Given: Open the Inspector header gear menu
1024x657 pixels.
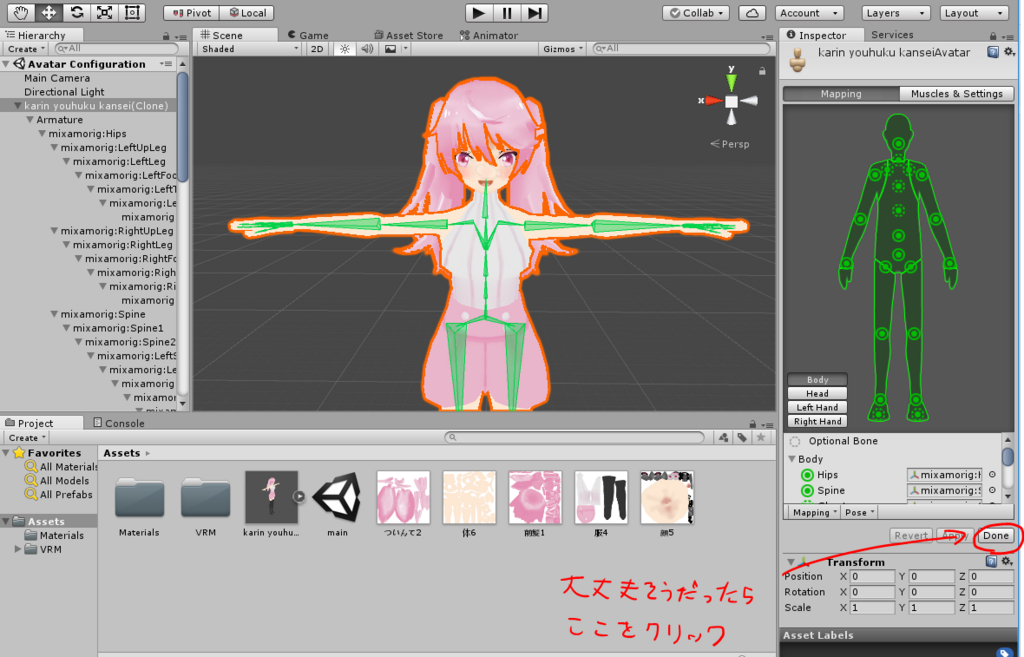Looking at the screenshot, I should (1009, 52).
